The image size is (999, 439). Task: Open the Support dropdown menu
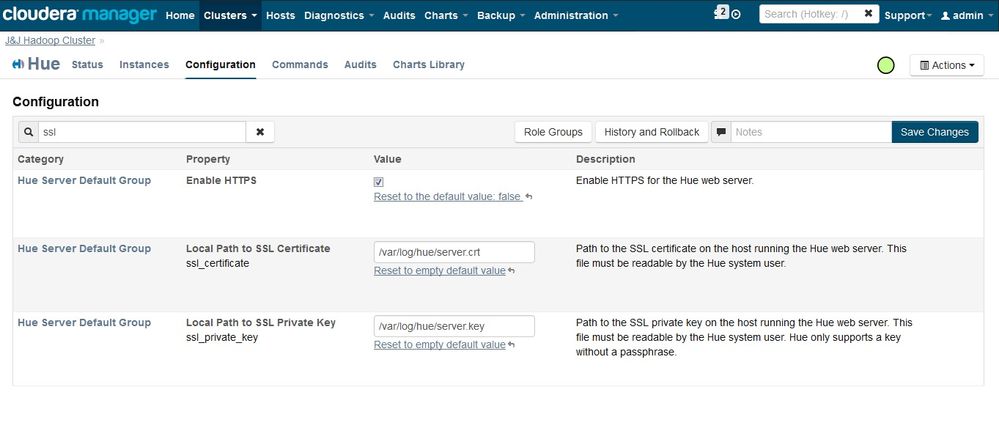907,15
